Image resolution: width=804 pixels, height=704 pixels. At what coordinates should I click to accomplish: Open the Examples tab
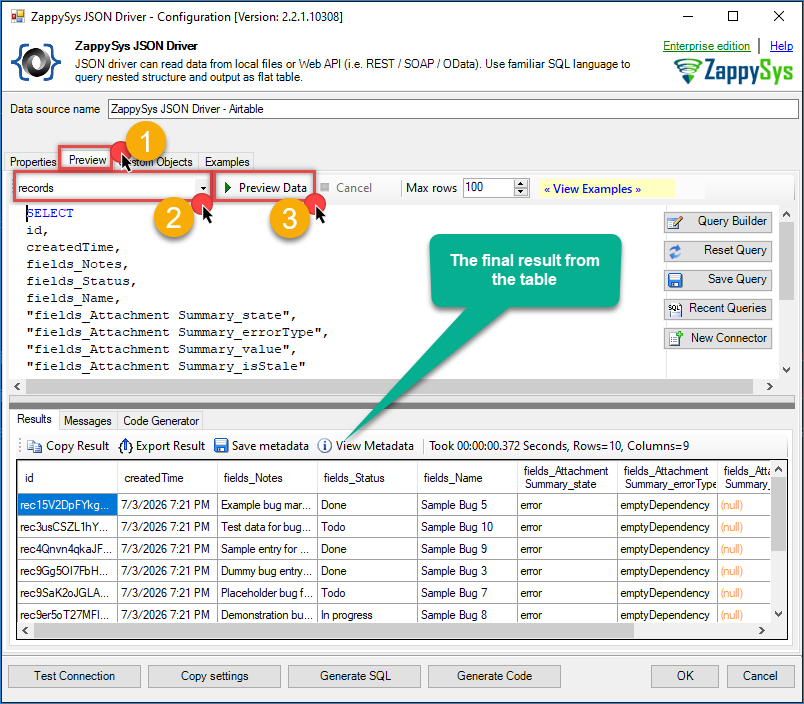(227, 162)
